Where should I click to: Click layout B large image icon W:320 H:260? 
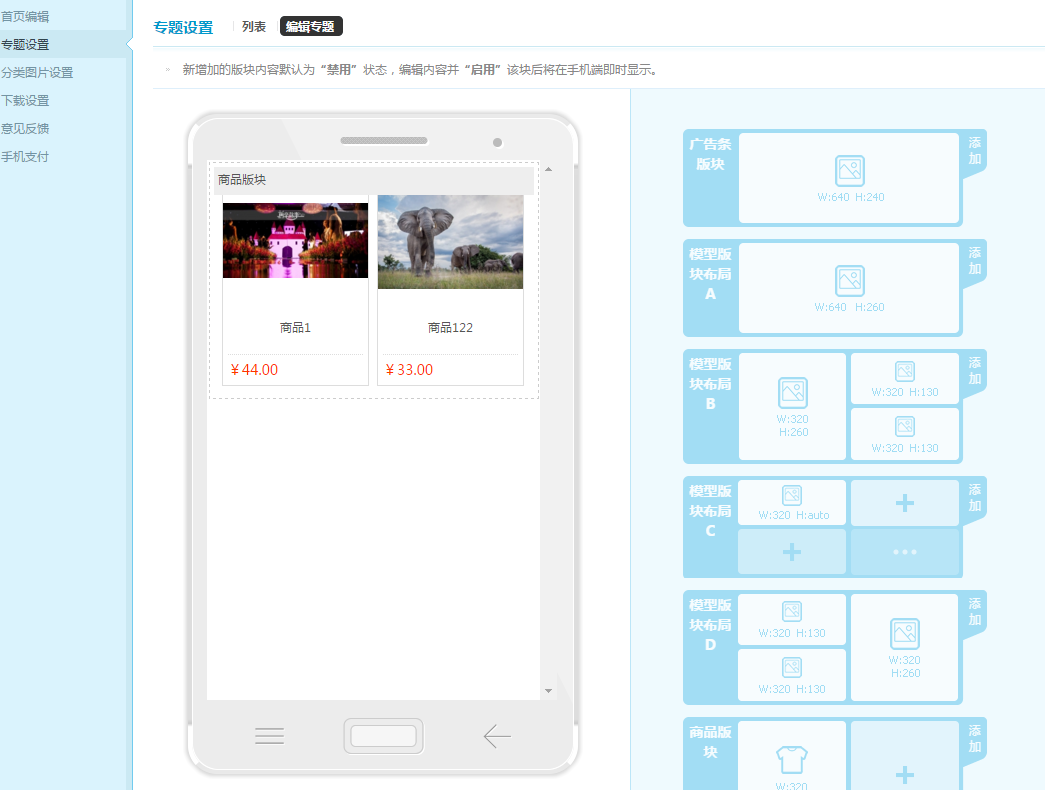(792, 393)
